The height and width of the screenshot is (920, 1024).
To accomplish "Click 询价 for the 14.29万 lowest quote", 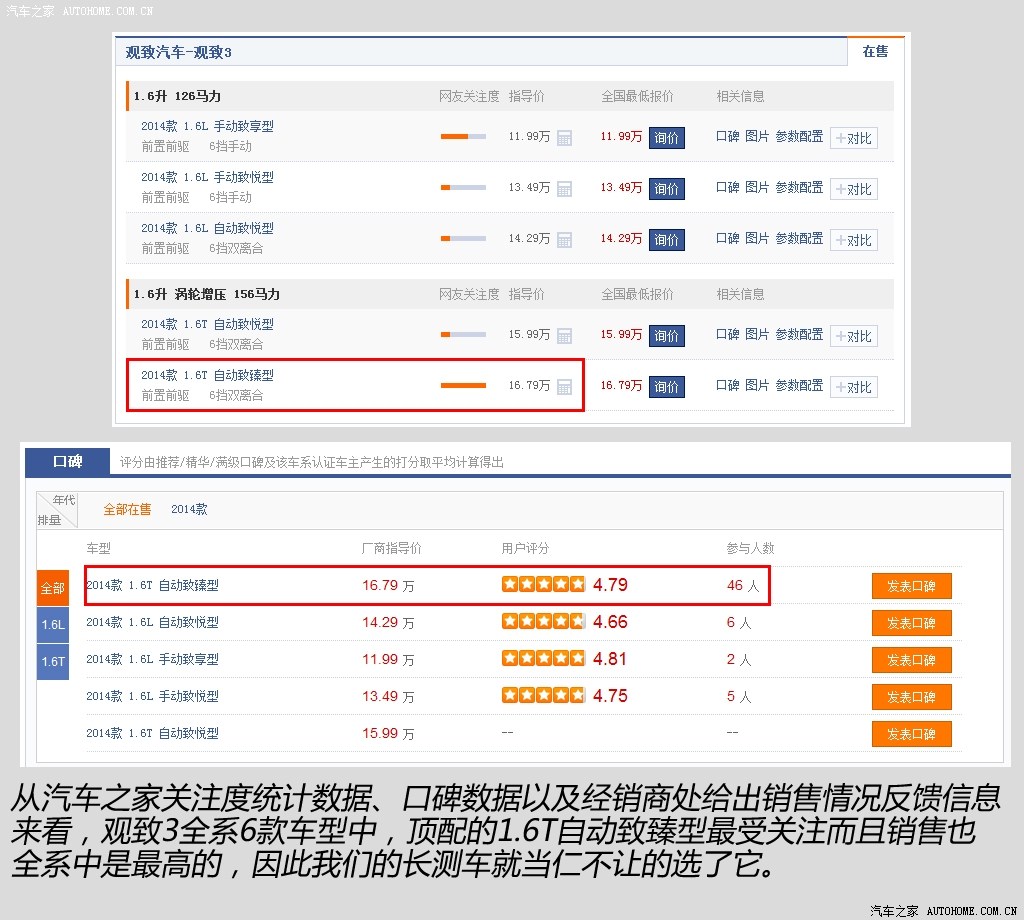I will [667, 240].
